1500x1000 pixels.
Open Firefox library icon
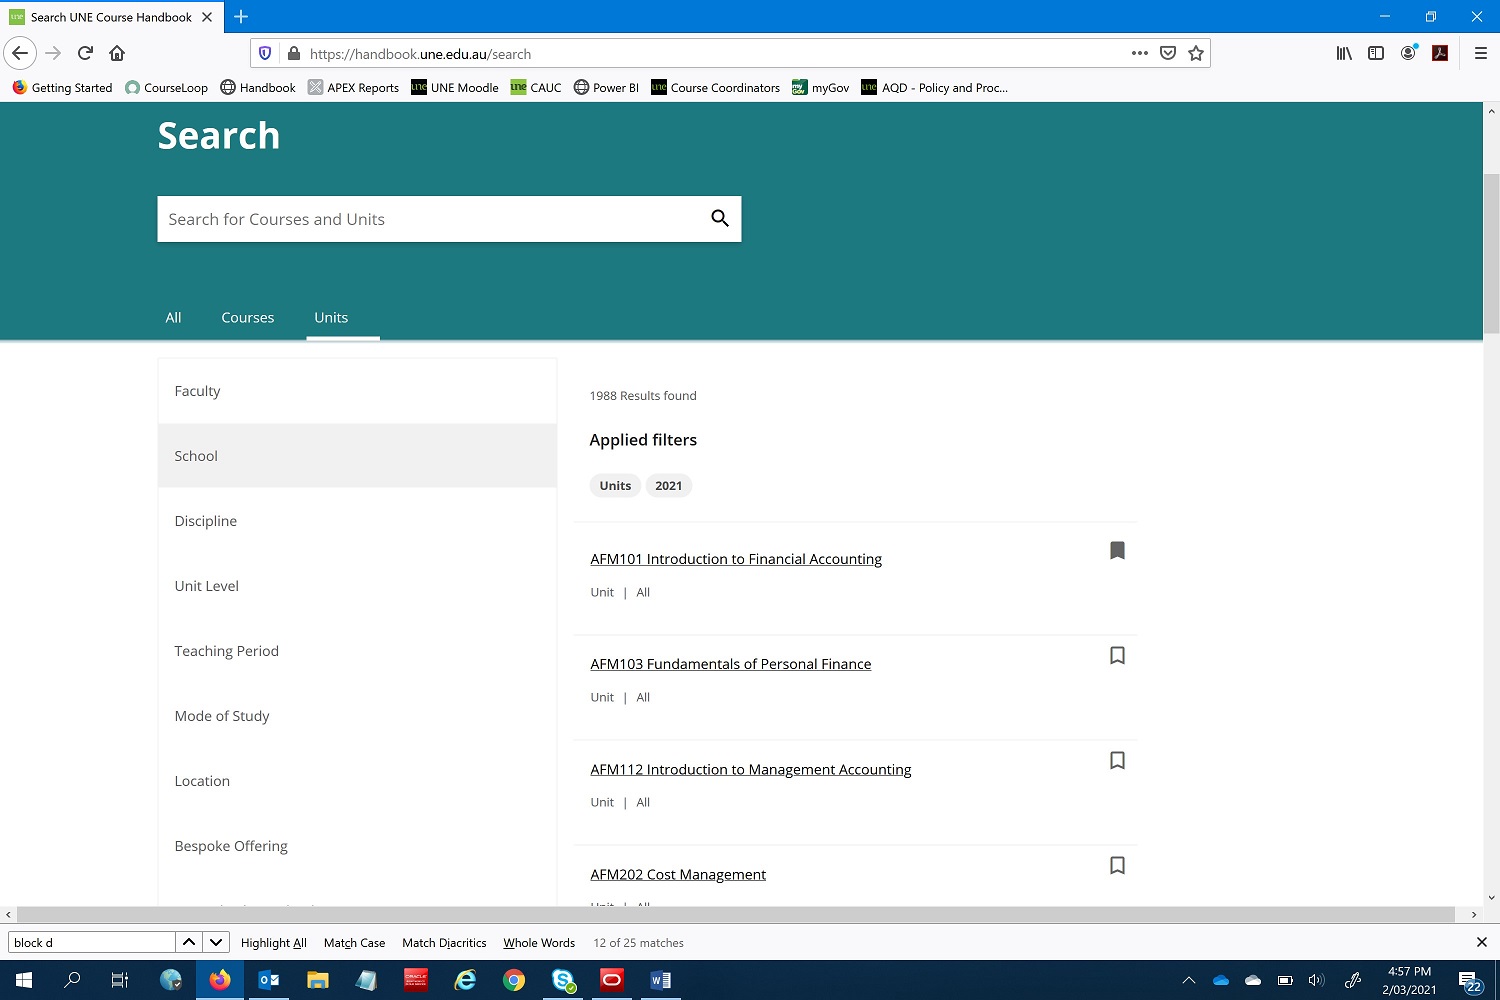click(1344, 53)
